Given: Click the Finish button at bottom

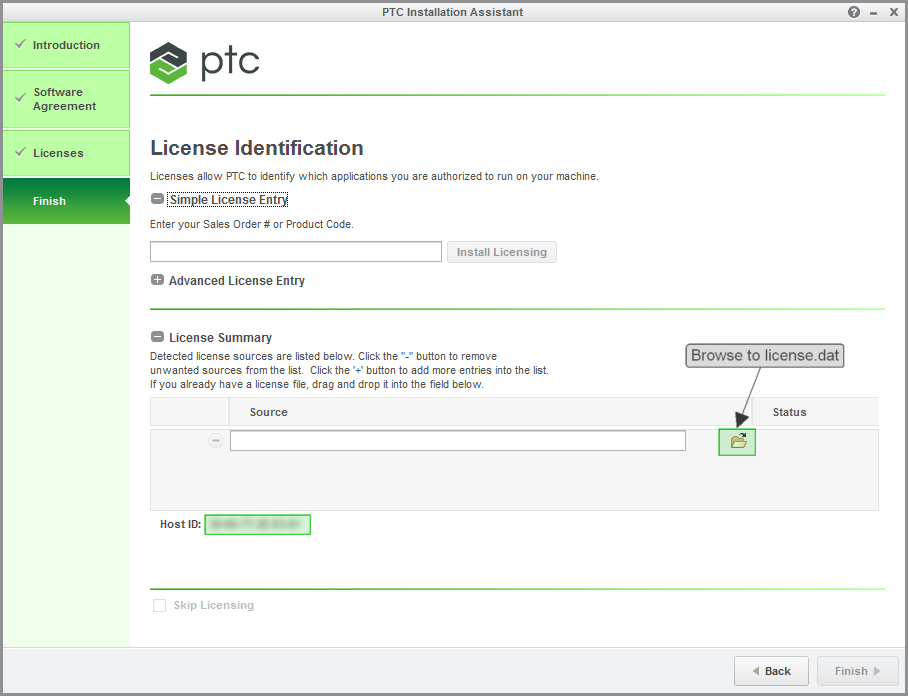Looking at the screenshot, I should point(858,671).
